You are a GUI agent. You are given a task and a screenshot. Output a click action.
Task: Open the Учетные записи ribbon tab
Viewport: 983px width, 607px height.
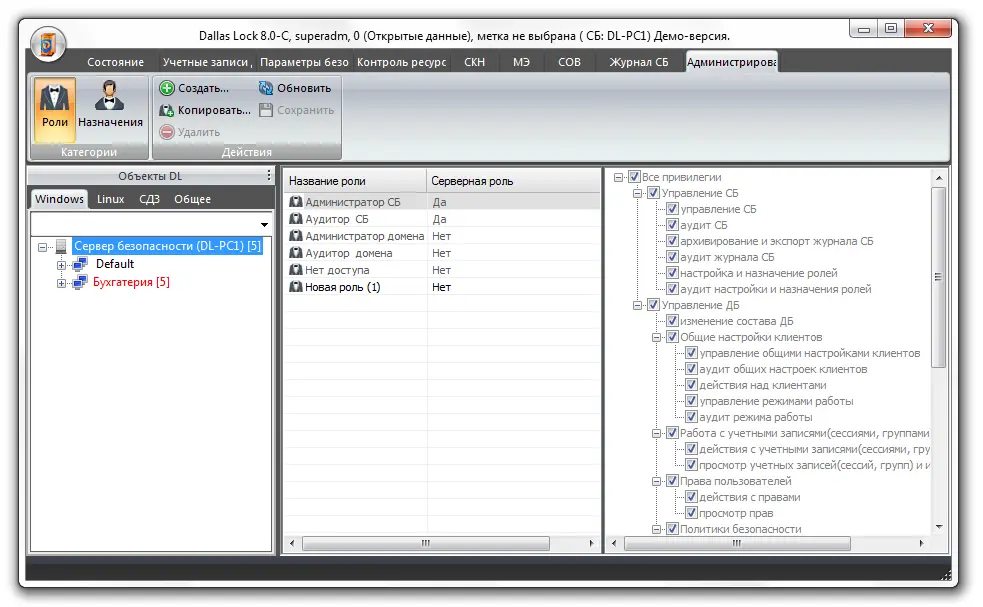(207, 62)
